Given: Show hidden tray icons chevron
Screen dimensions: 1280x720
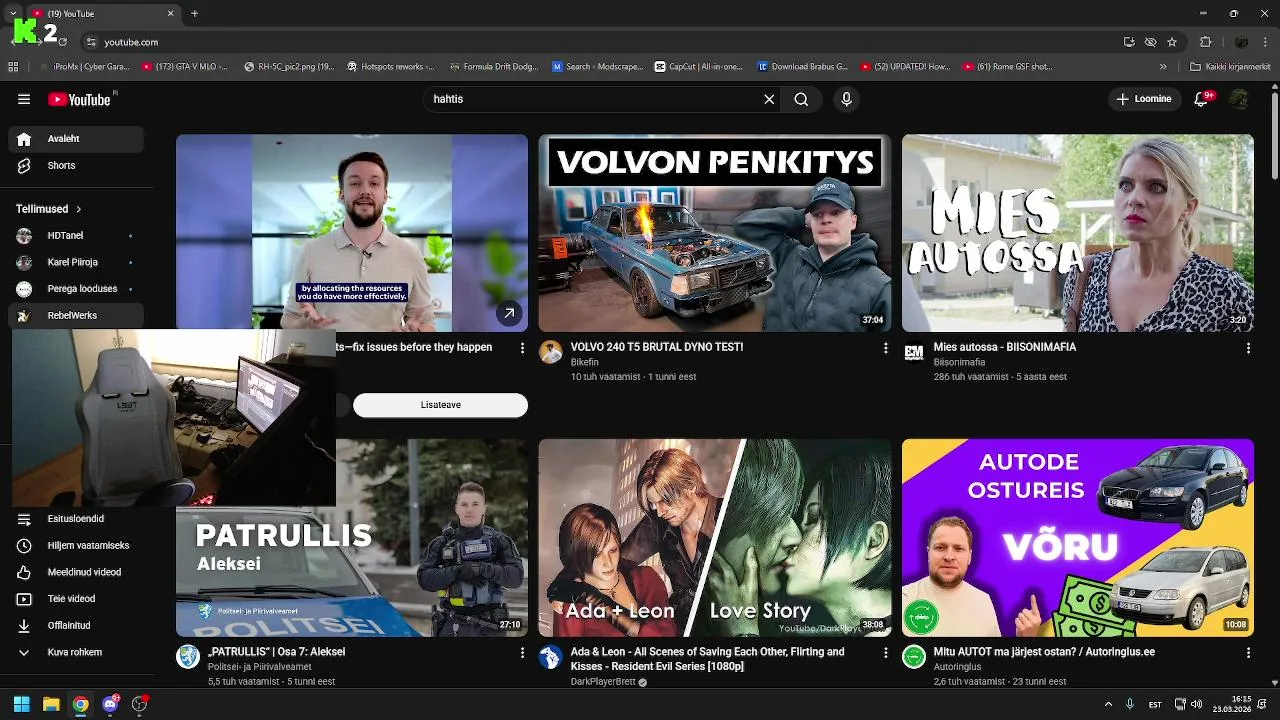Looking at the screenshot, I should 1108,704.
